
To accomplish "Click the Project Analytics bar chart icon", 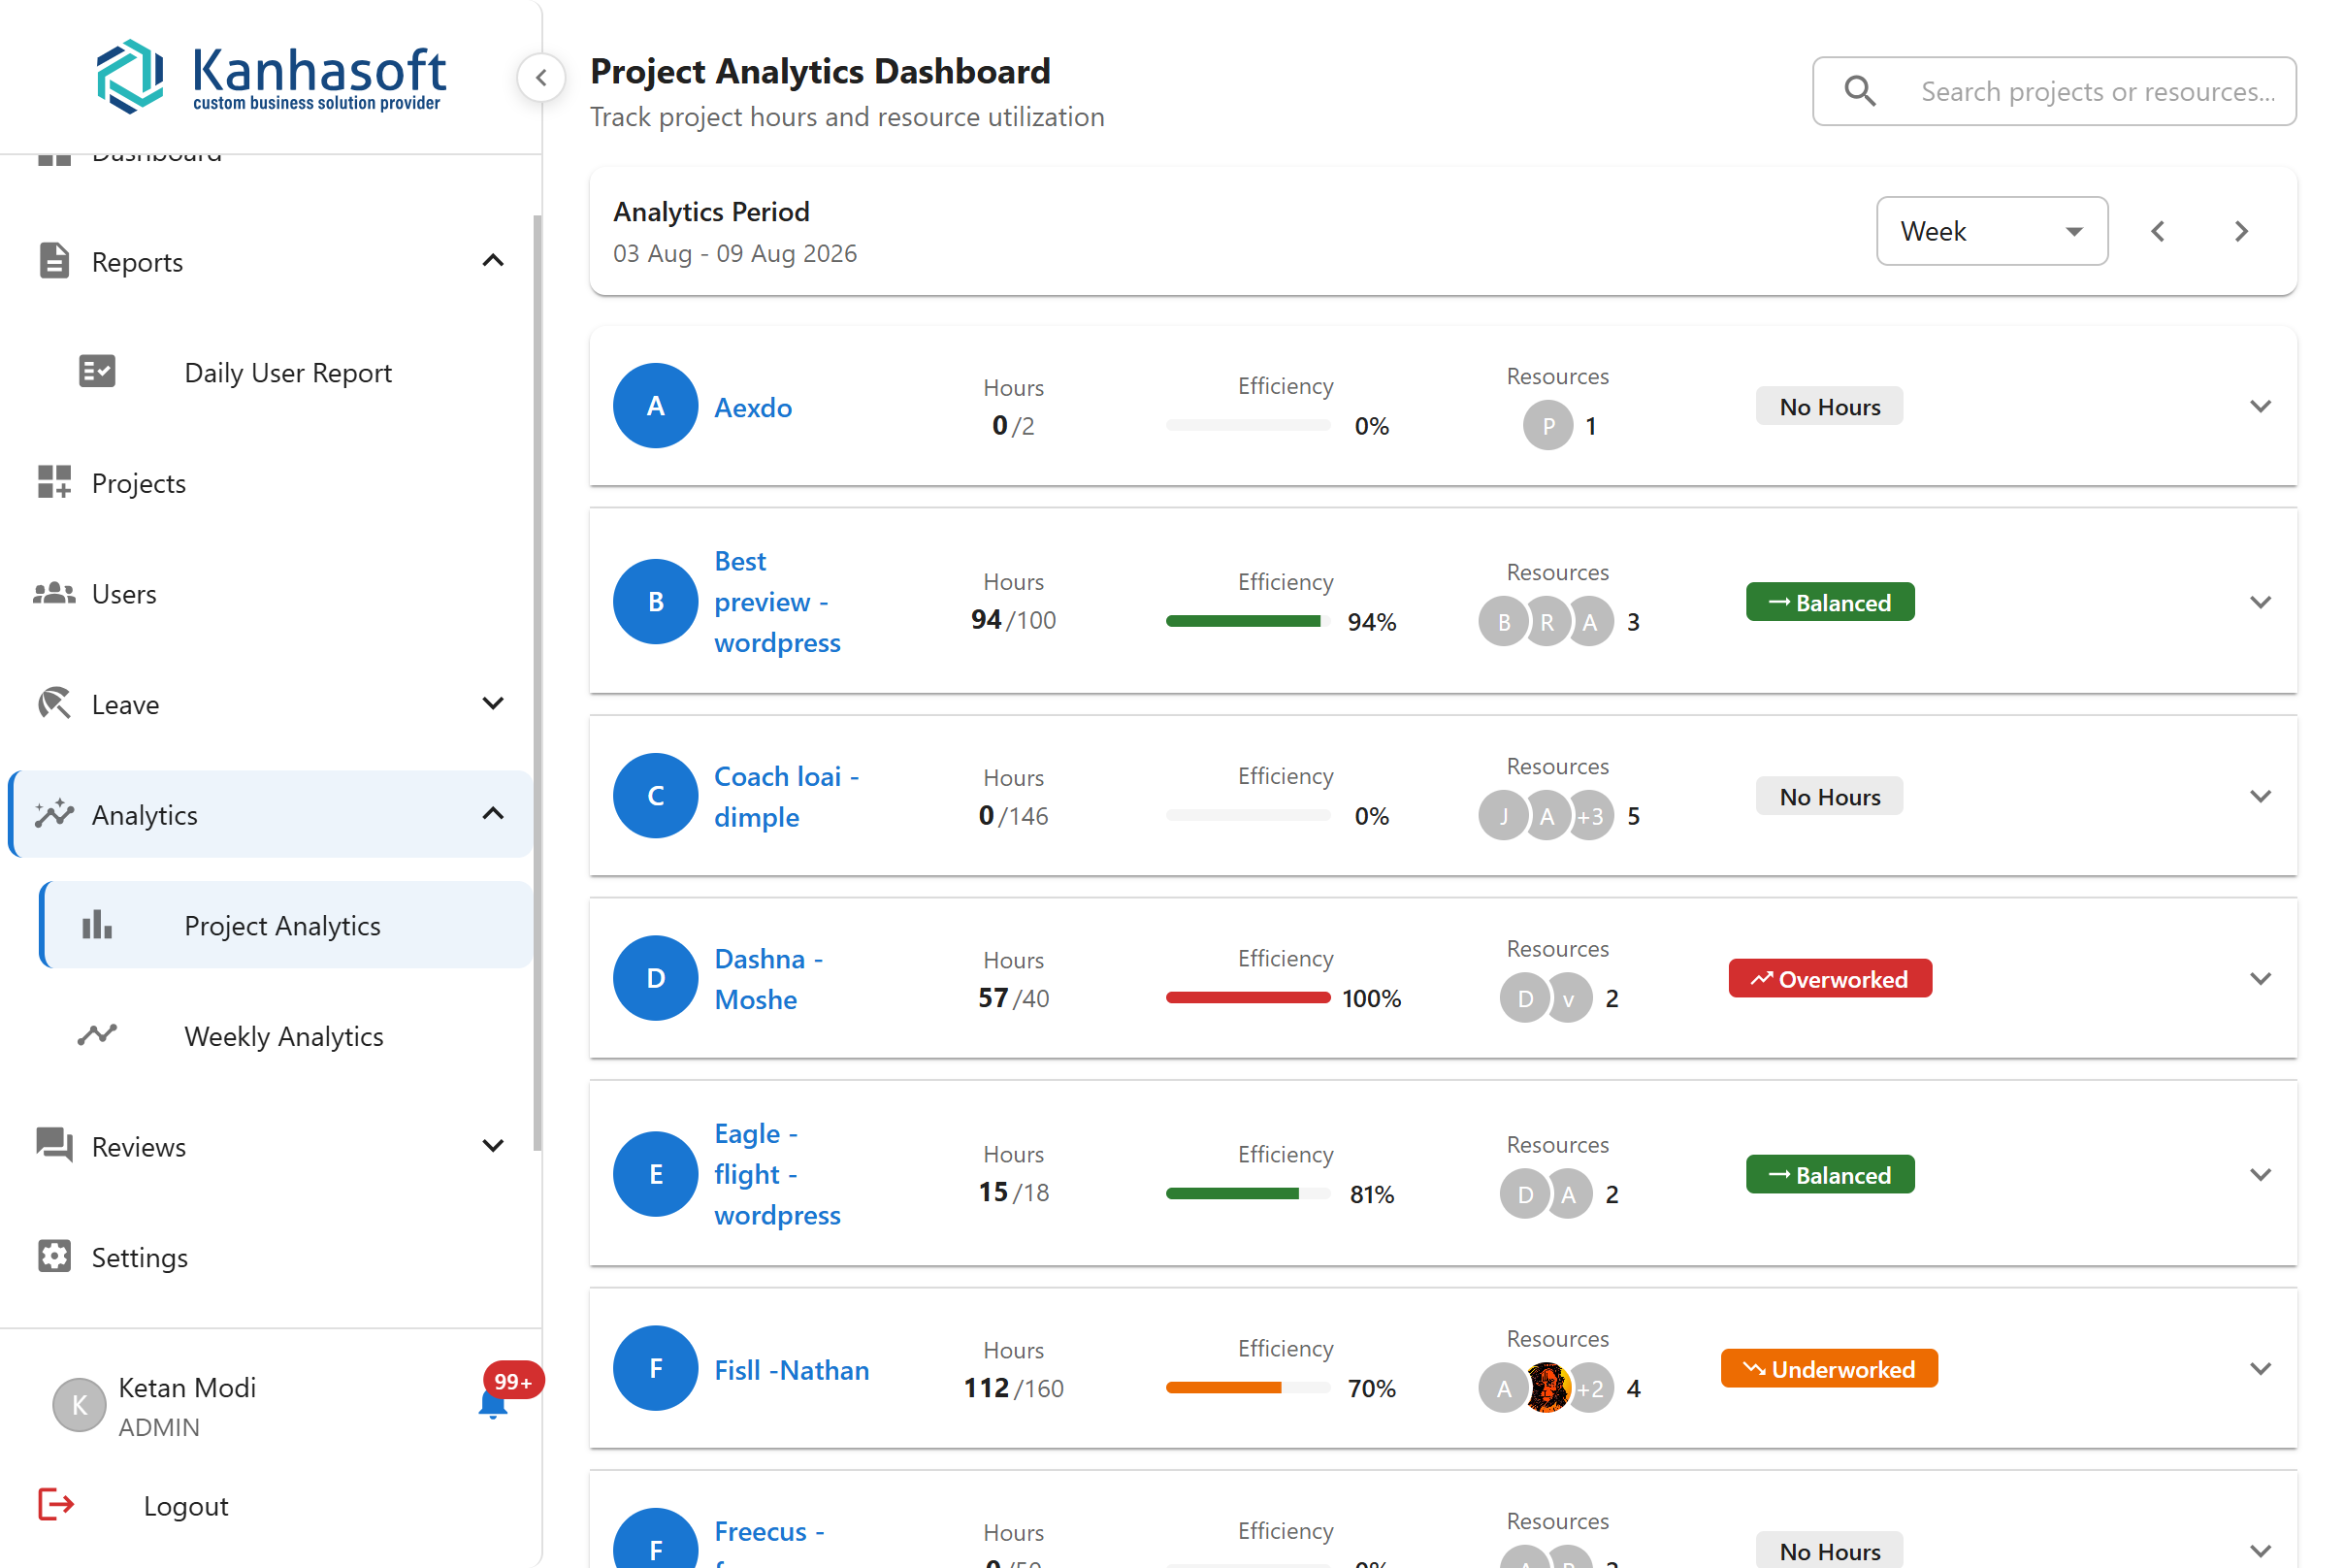I will (97, 925).
